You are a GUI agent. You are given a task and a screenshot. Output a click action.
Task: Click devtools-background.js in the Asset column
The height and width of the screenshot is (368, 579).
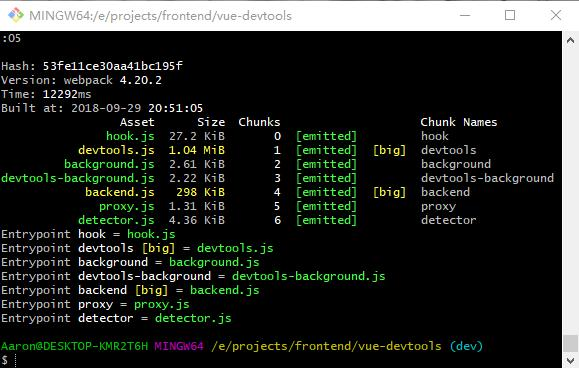click(x=78, y=178)
